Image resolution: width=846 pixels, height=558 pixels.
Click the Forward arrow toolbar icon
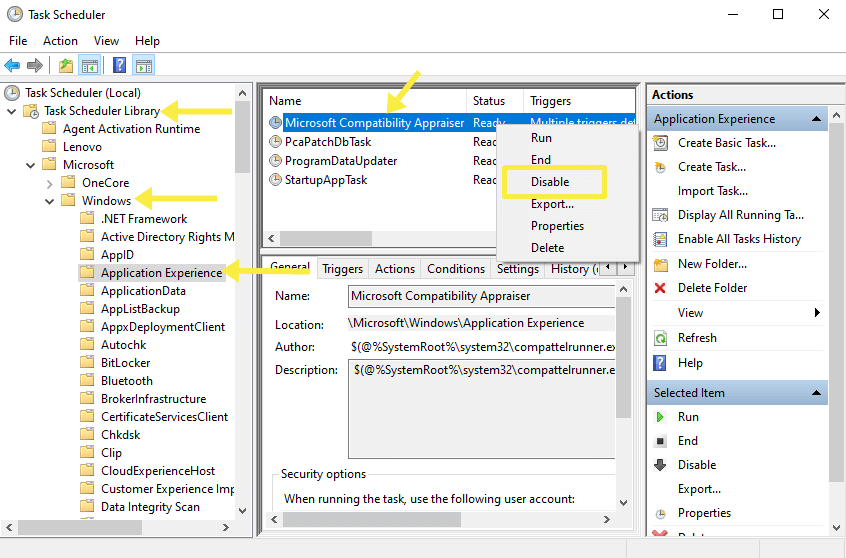(35, 66)
